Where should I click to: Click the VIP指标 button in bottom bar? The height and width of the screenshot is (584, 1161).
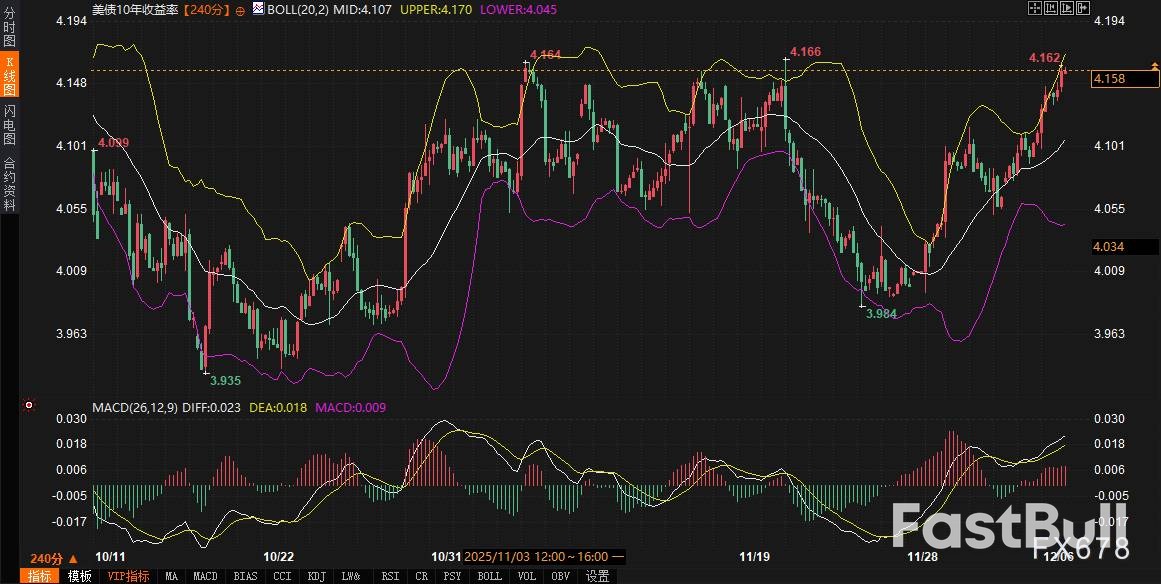click(128, 576)
